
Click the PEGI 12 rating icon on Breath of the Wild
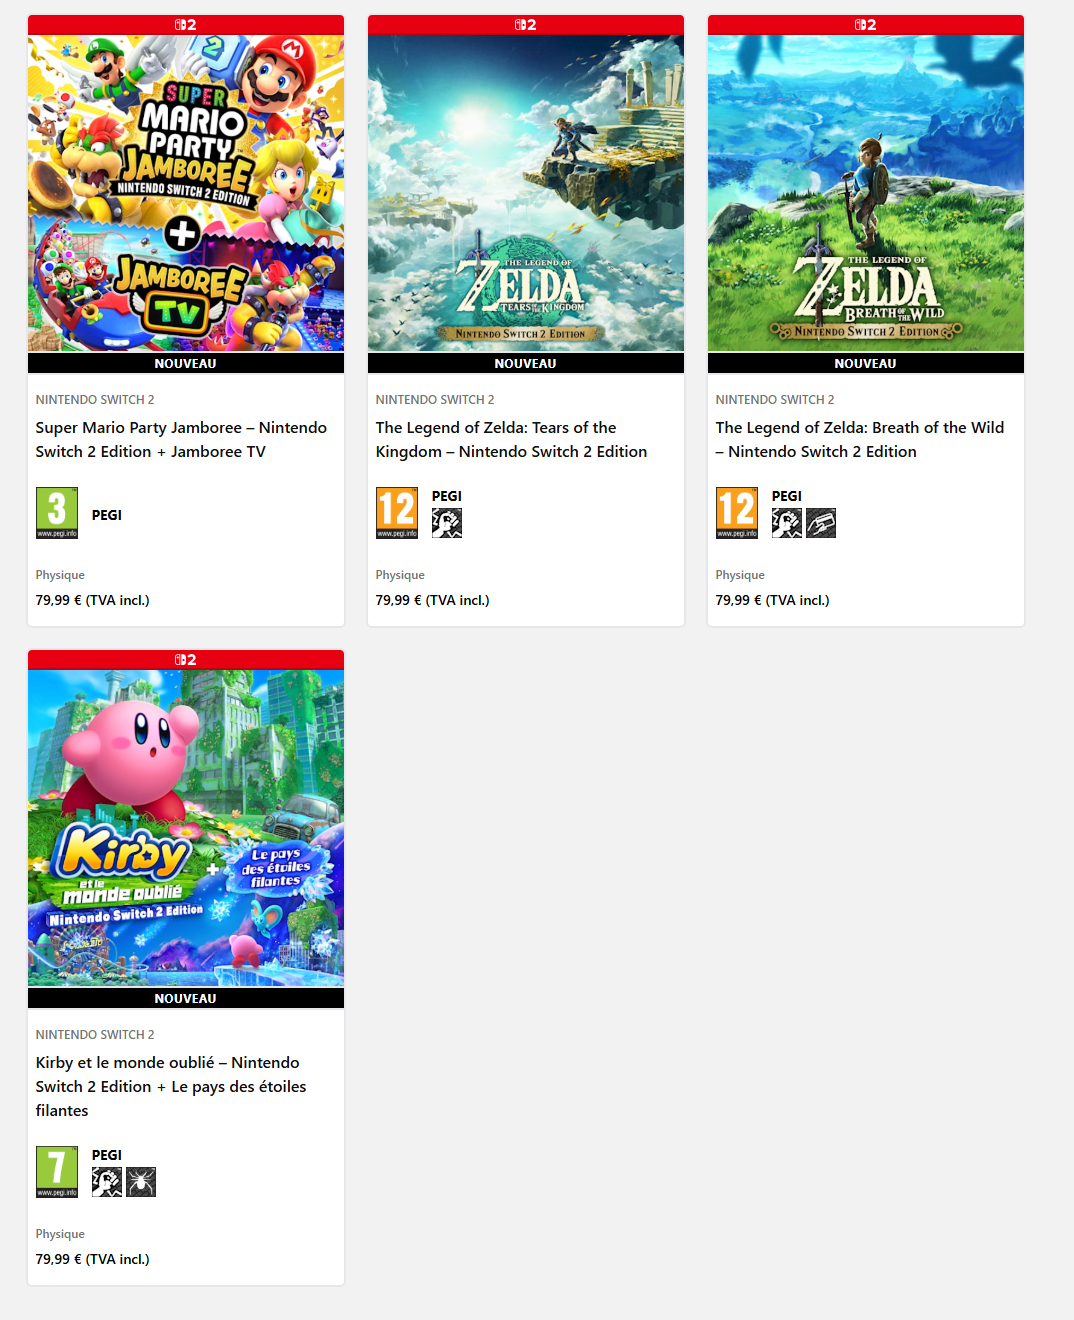pos(737,513)
